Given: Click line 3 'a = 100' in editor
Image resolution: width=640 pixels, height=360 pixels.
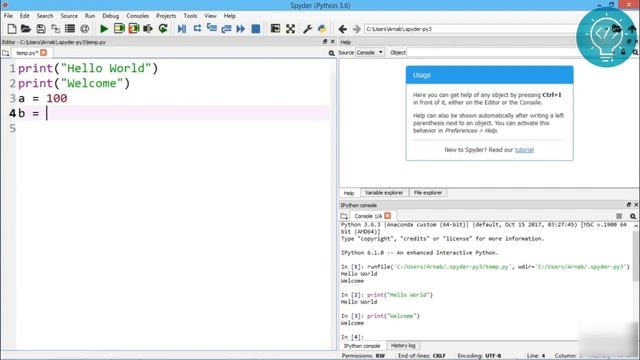Looking at the screenshot, I should 42,98.
